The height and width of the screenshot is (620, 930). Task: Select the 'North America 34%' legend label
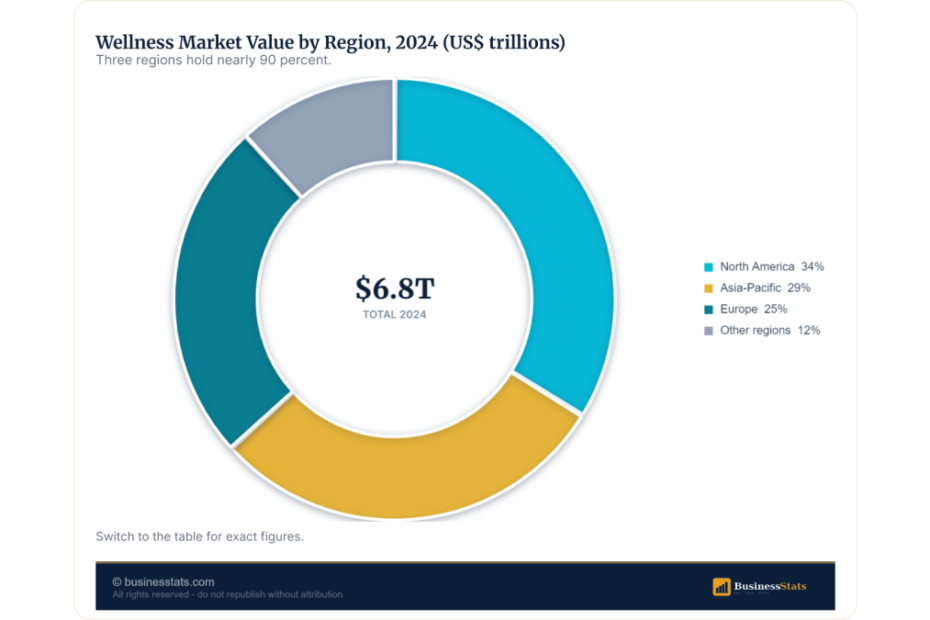point(772,267)
